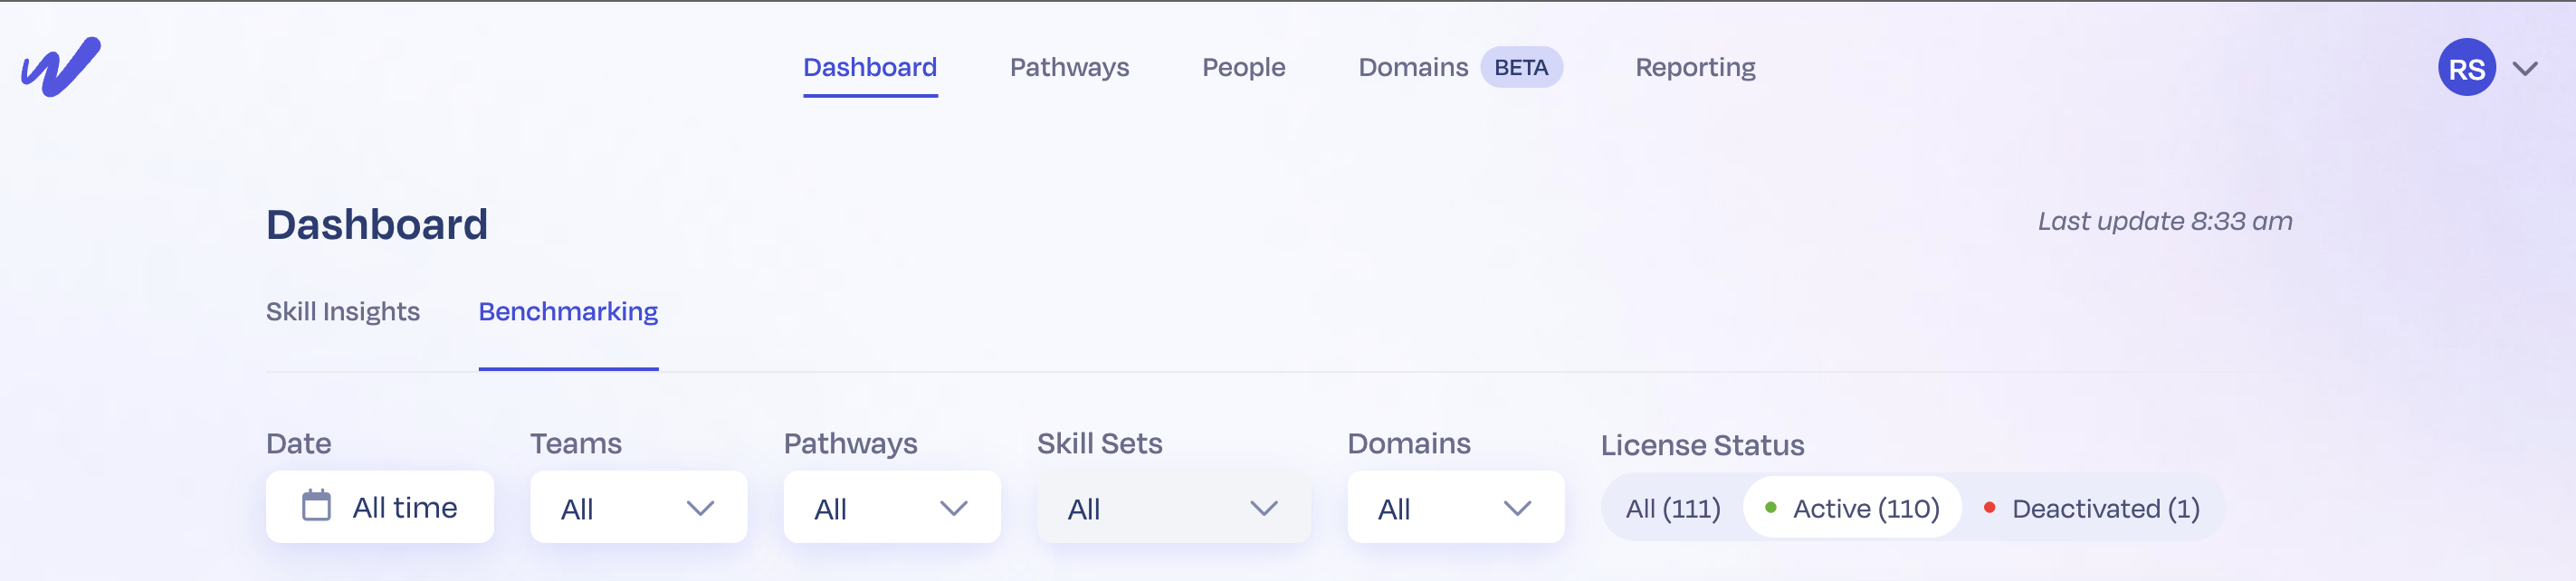
Task: Click the BETA badge next to Domains
Action: [x=1522, y=67]
